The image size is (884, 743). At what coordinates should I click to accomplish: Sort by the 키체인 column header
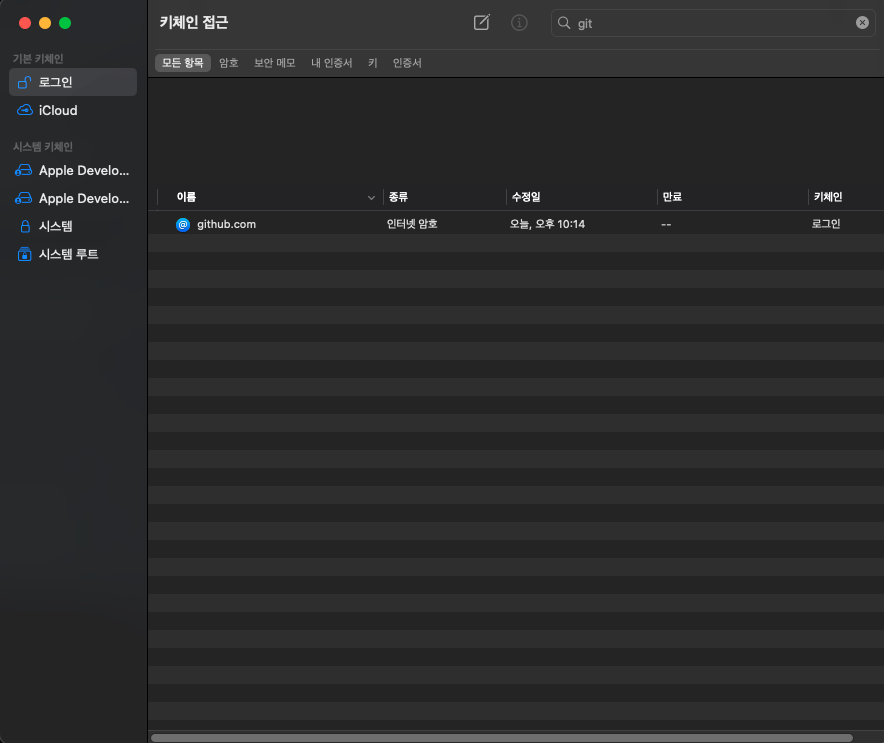coord(846,197)
